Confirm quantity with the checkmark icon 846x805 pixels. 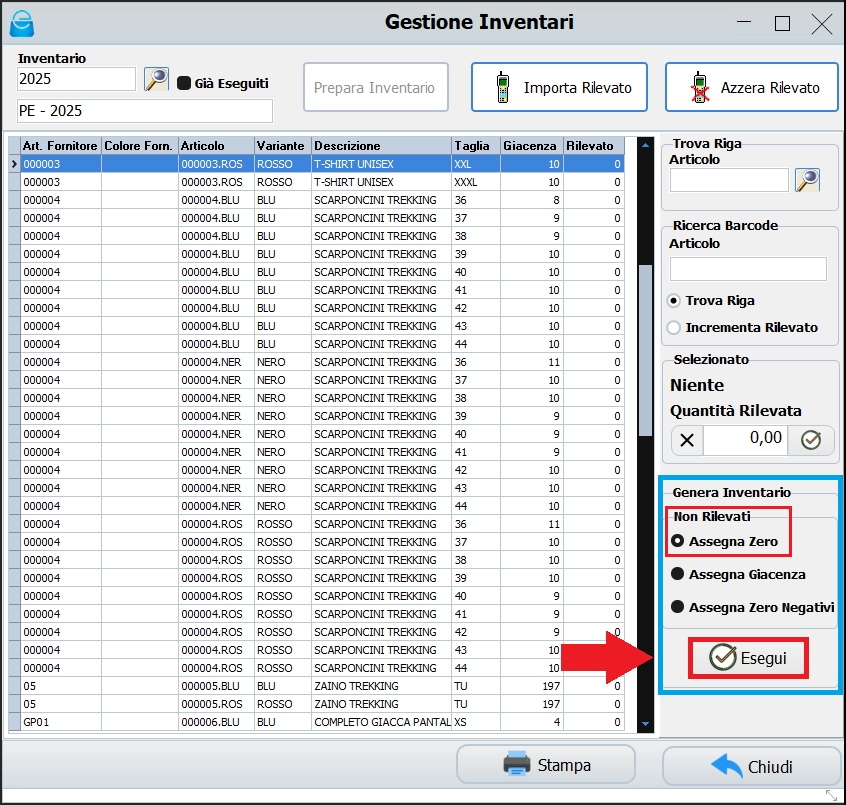pos(811,440)
